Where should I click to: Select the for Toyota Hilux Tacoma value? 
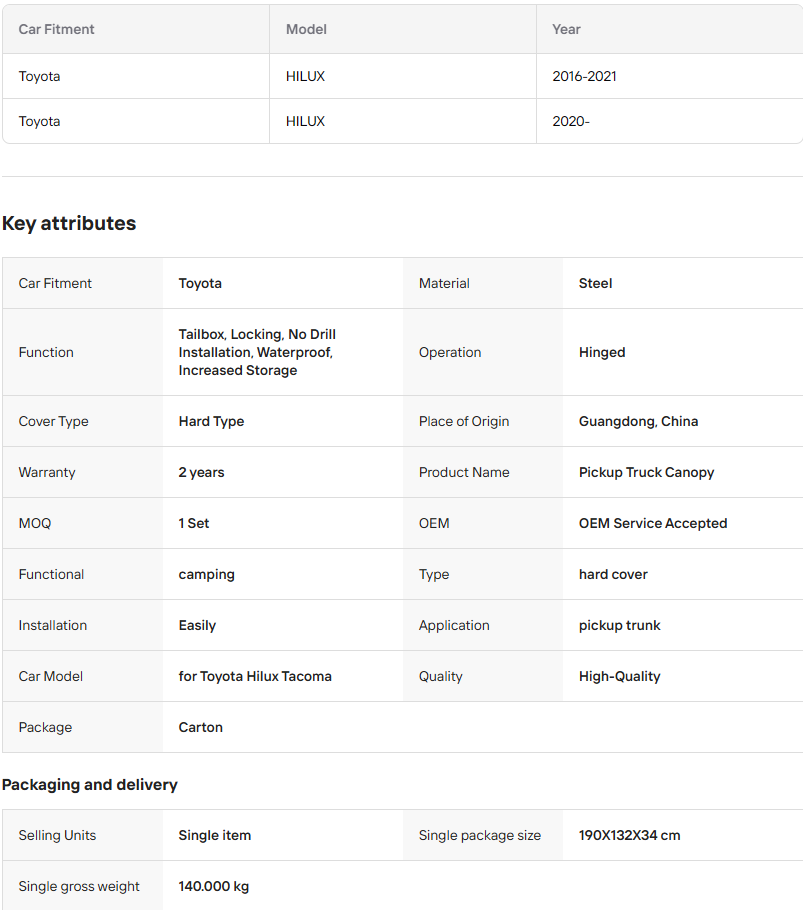pyautogui.click(x=255, y=676)
